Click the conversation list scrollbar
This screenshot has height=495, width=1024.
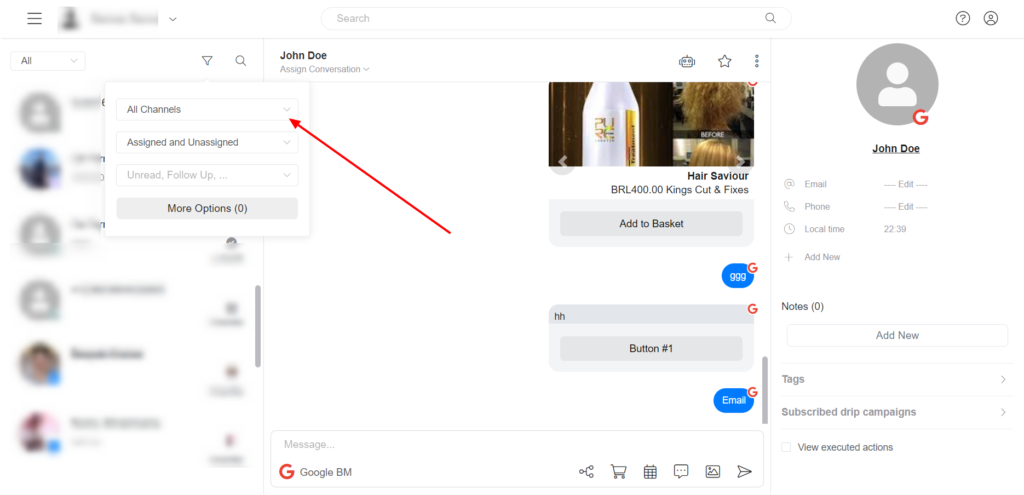point(258,326)
